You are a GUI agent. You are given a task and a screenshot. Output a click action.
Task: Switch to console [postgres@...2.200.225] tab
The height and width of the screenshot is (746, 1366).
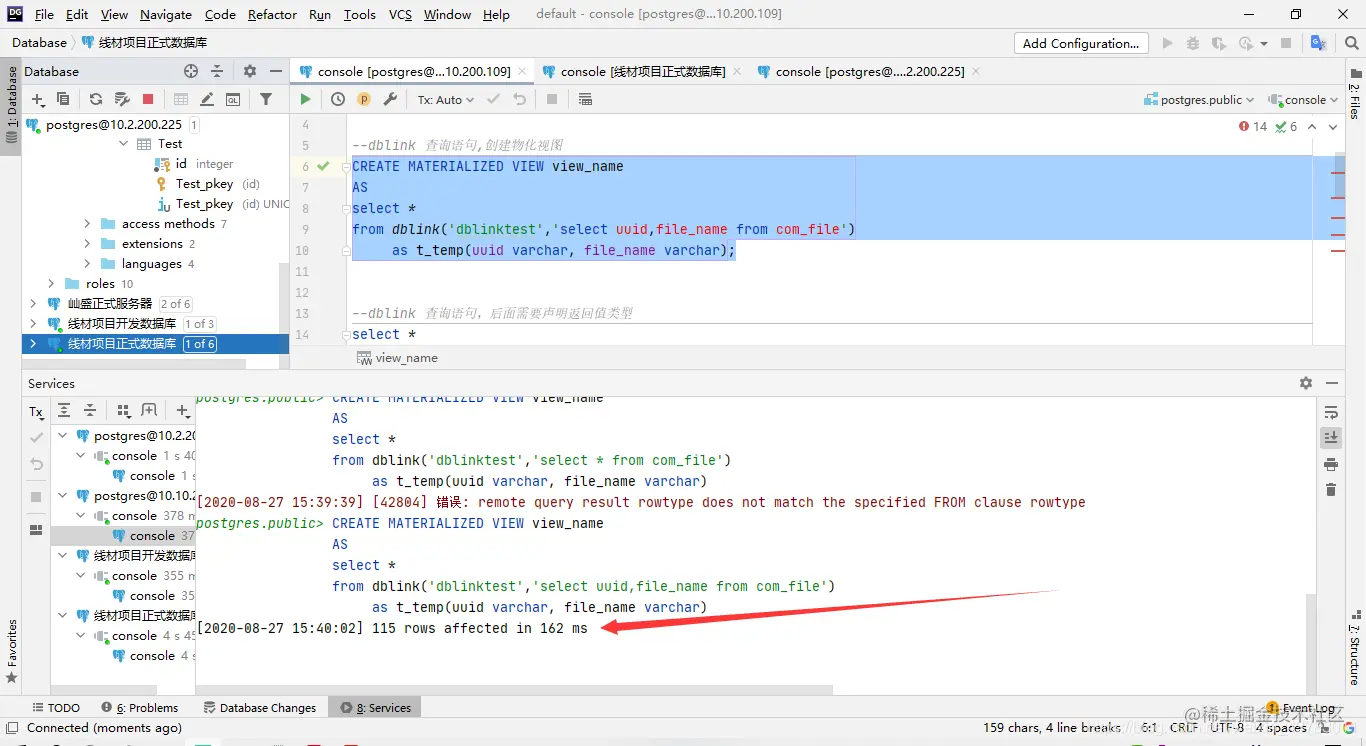tap(870, 71)
